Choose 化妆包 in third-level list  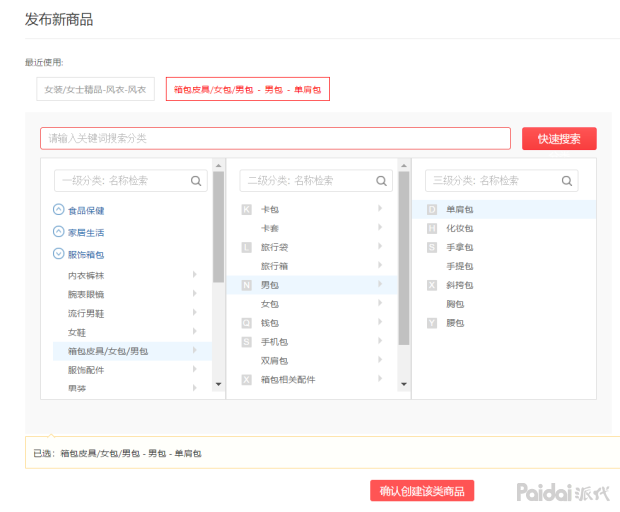pos(460,229)
